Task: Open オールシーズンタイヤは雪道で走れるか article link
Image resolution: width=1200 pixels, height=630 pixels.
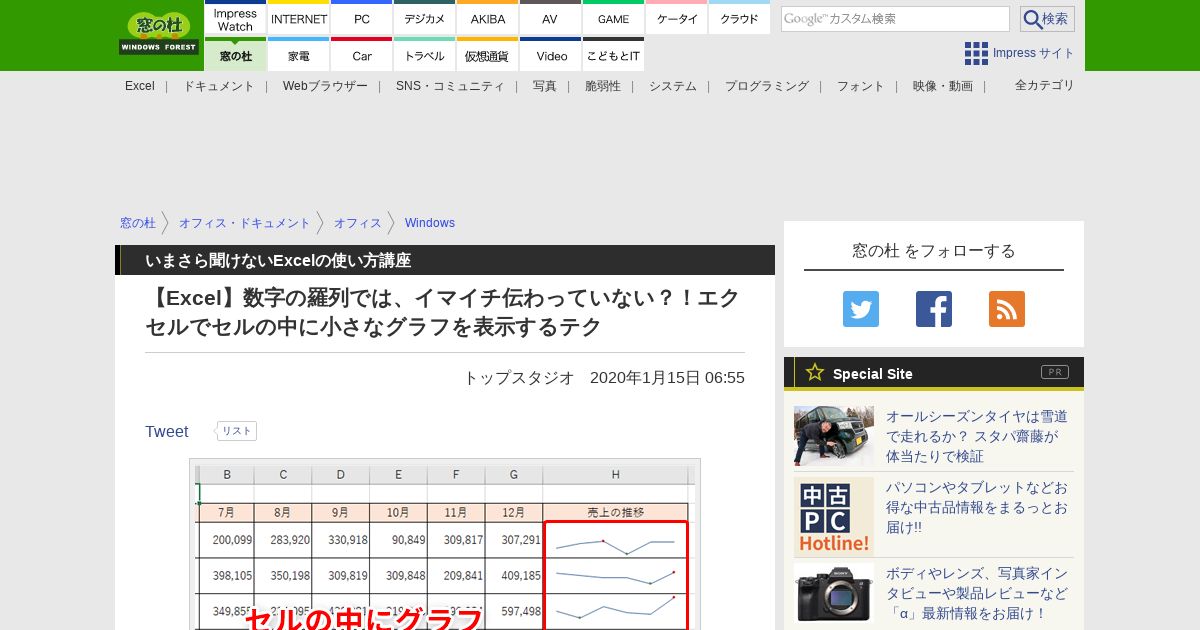Action: click(x=977, y=436)
